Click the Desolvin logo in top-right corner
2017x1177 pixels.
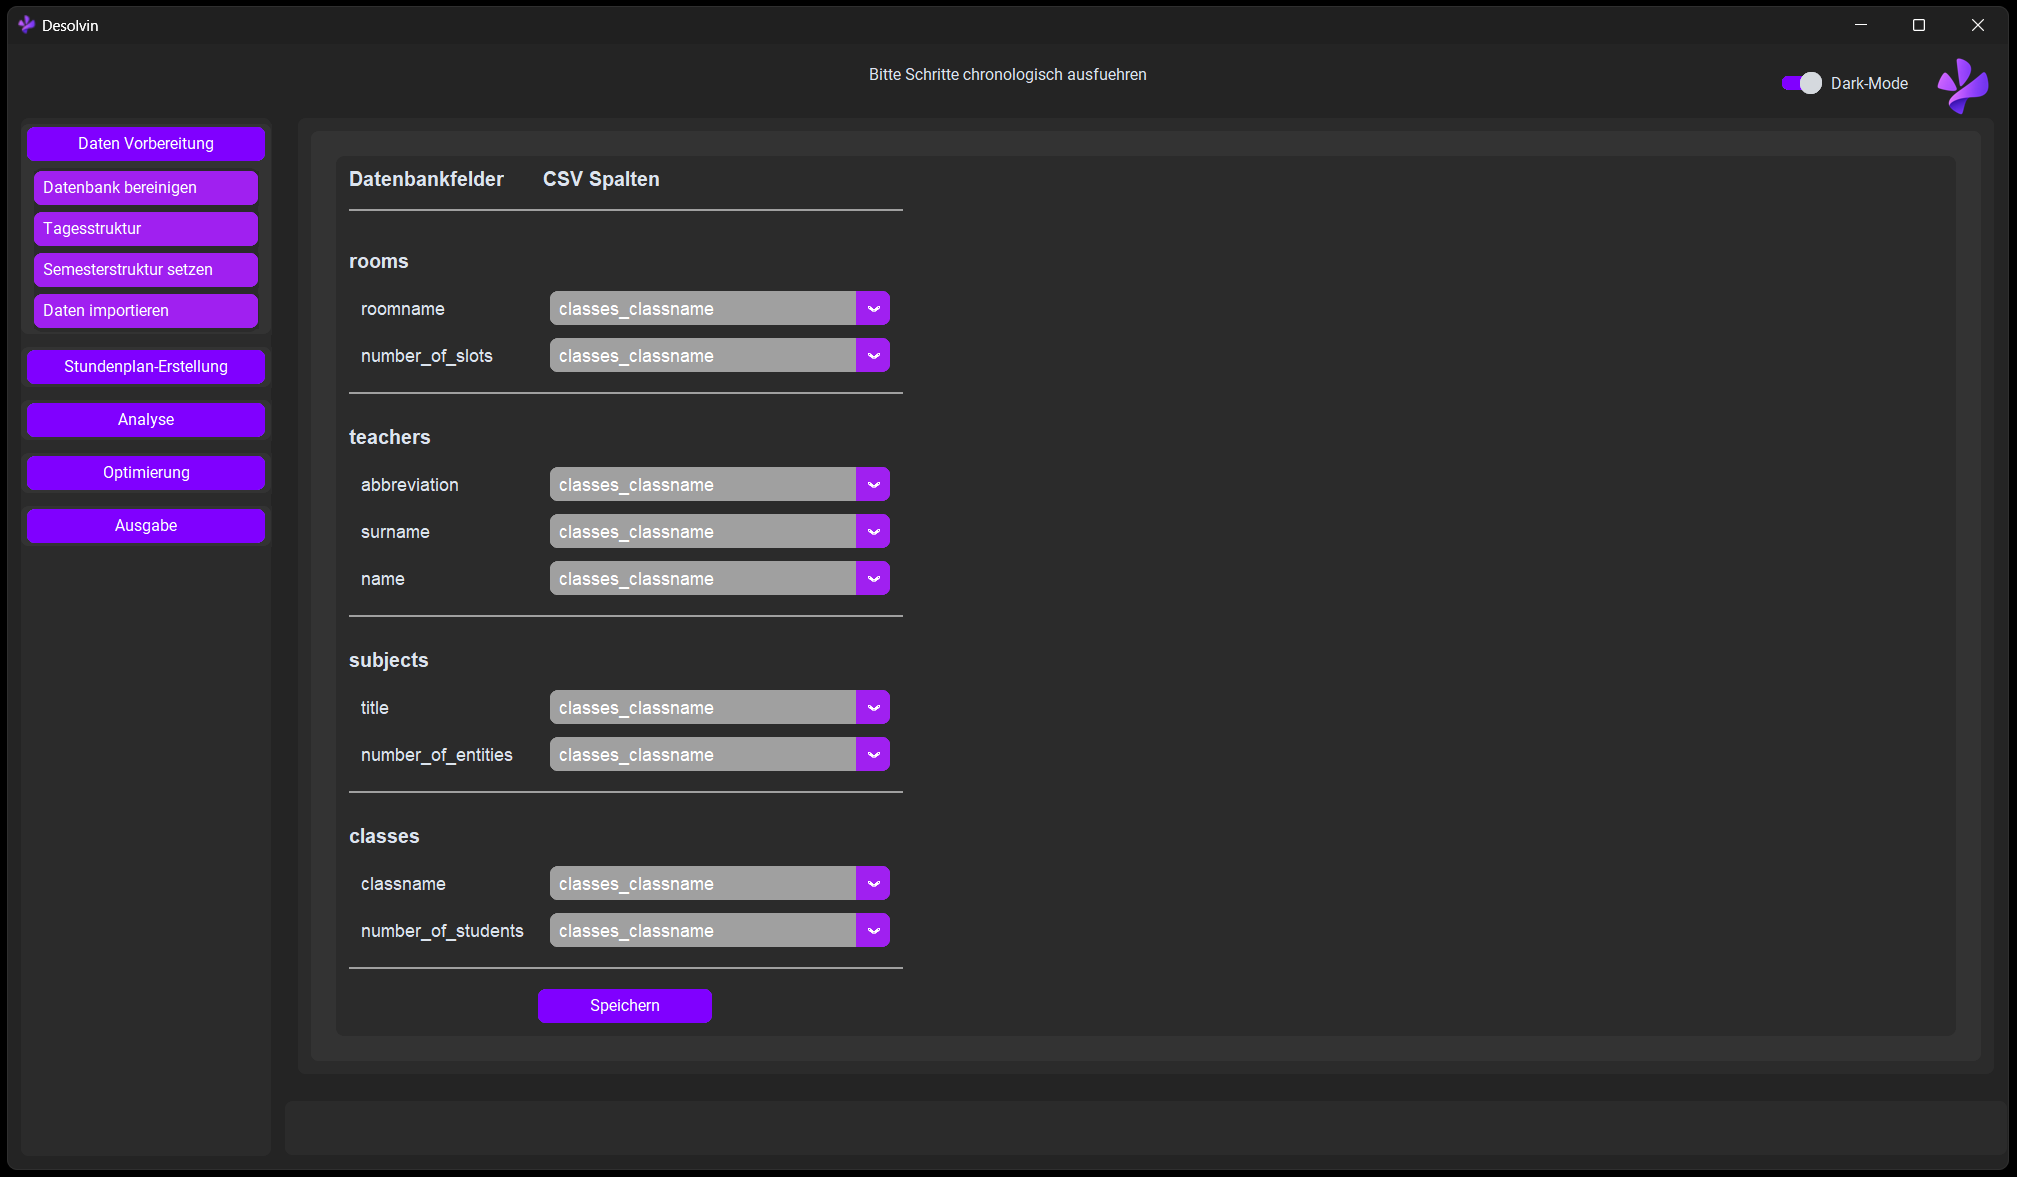[1962, 85]
